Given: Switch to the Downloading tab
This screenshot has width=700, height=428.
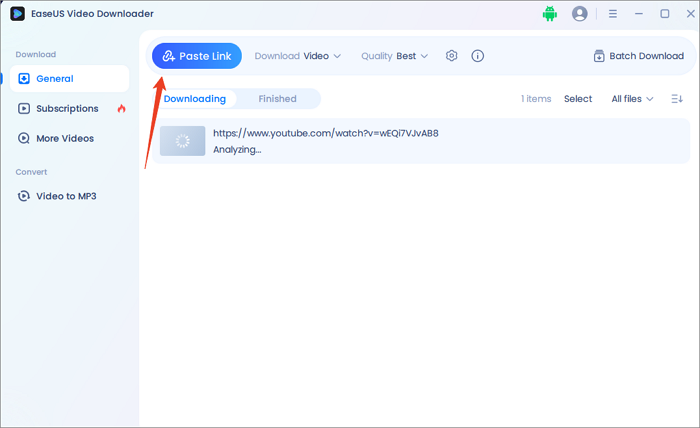Looking at the screenshot, I should point(195,99).
